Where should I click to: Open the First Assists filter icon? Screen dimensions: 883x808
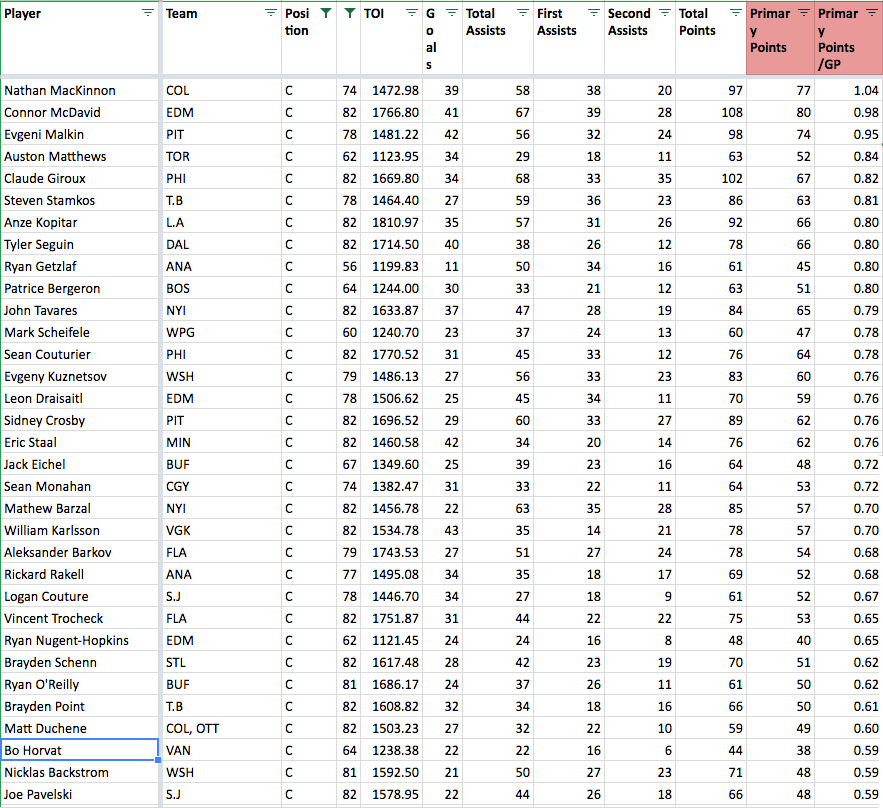pyautogui.click(x=593, y=13)
